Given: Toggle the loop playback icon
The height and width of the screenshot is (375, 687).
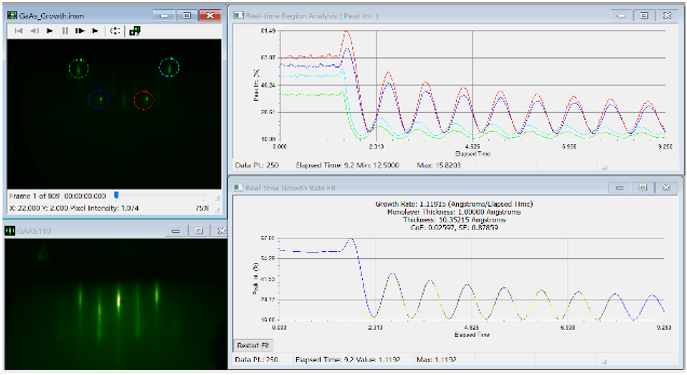Looking at the screenshot, I should point(115,31).
